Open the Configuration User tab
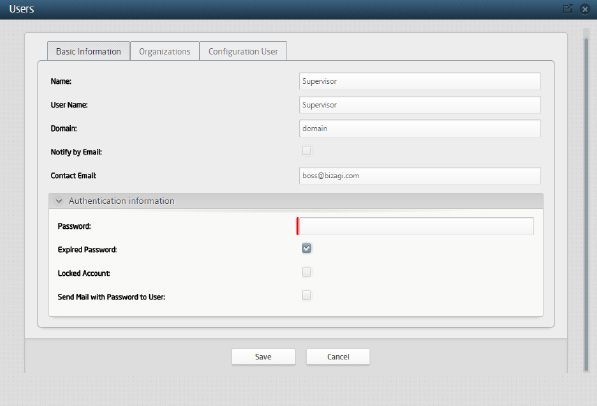Viewport: 597px width, 406px height. click(243, 51)
